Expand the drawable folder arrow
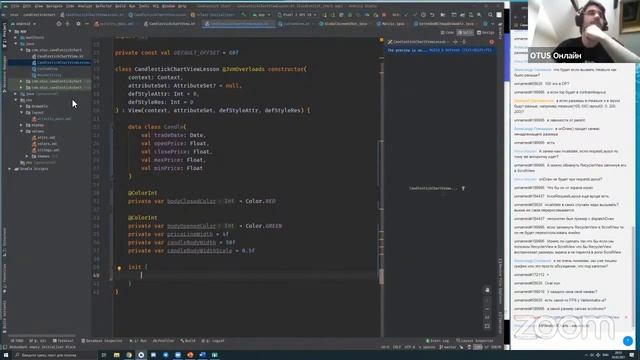Viewport: 640px width, 360px height. (x=21, y=106)
